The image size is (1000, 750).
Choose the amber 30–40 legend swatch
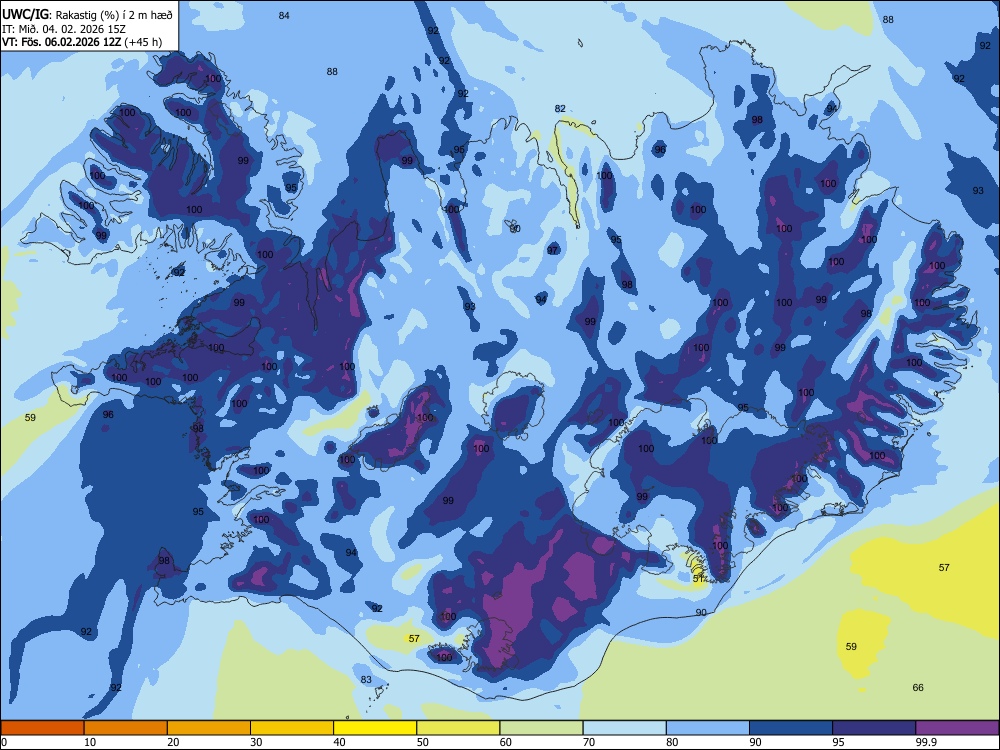[292, 728]
